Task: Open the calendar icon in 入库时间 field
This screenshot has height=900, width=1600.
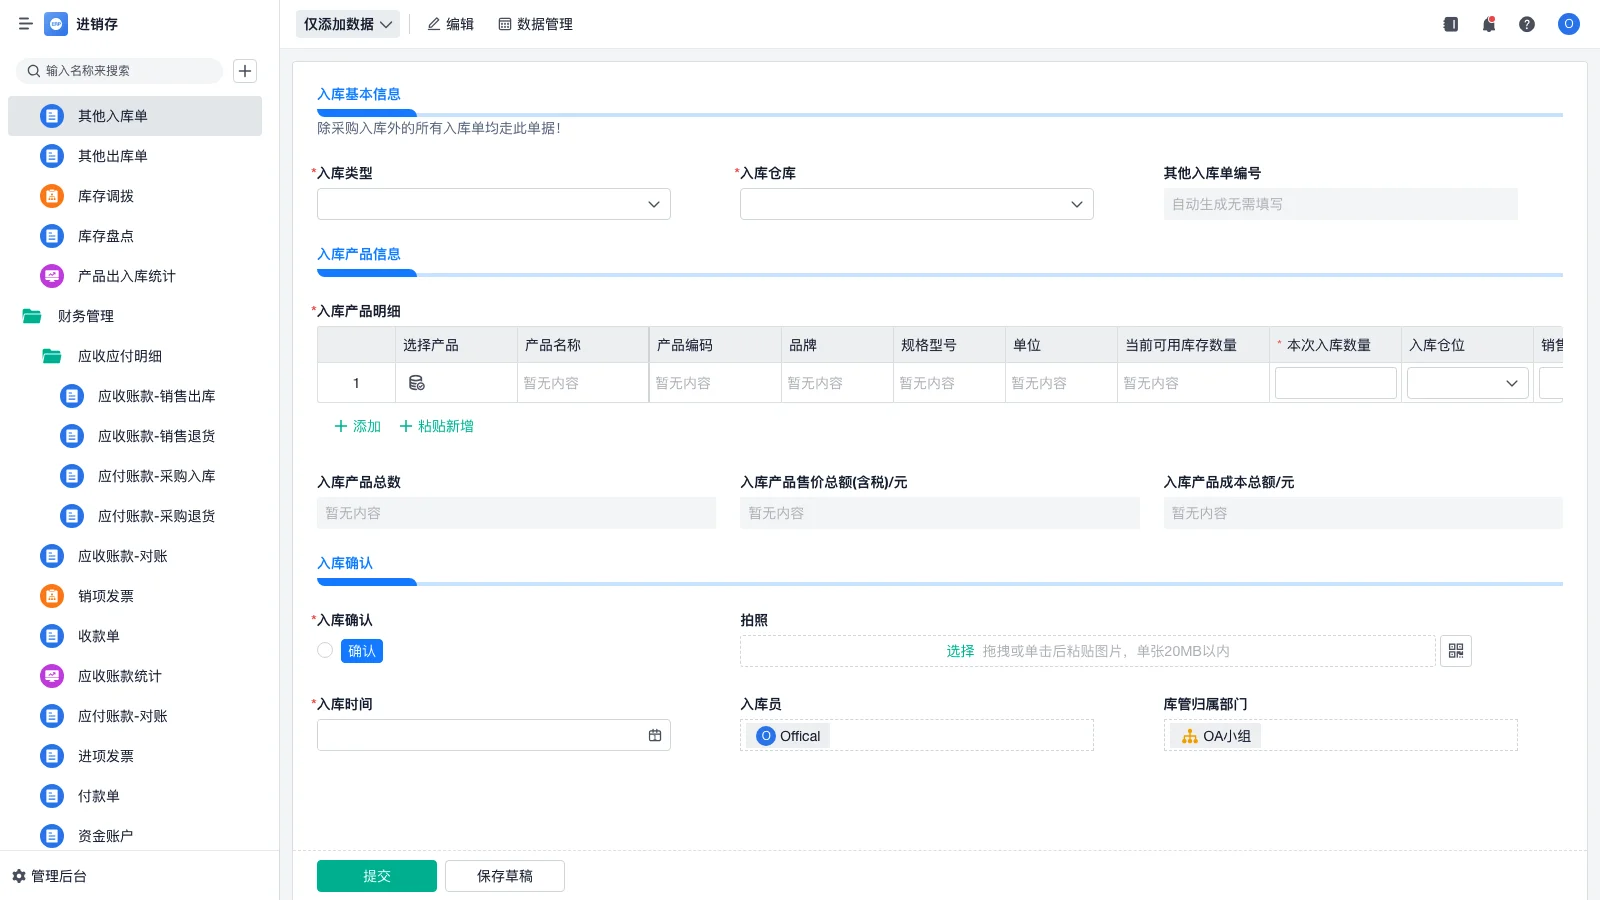Action: 655,735
